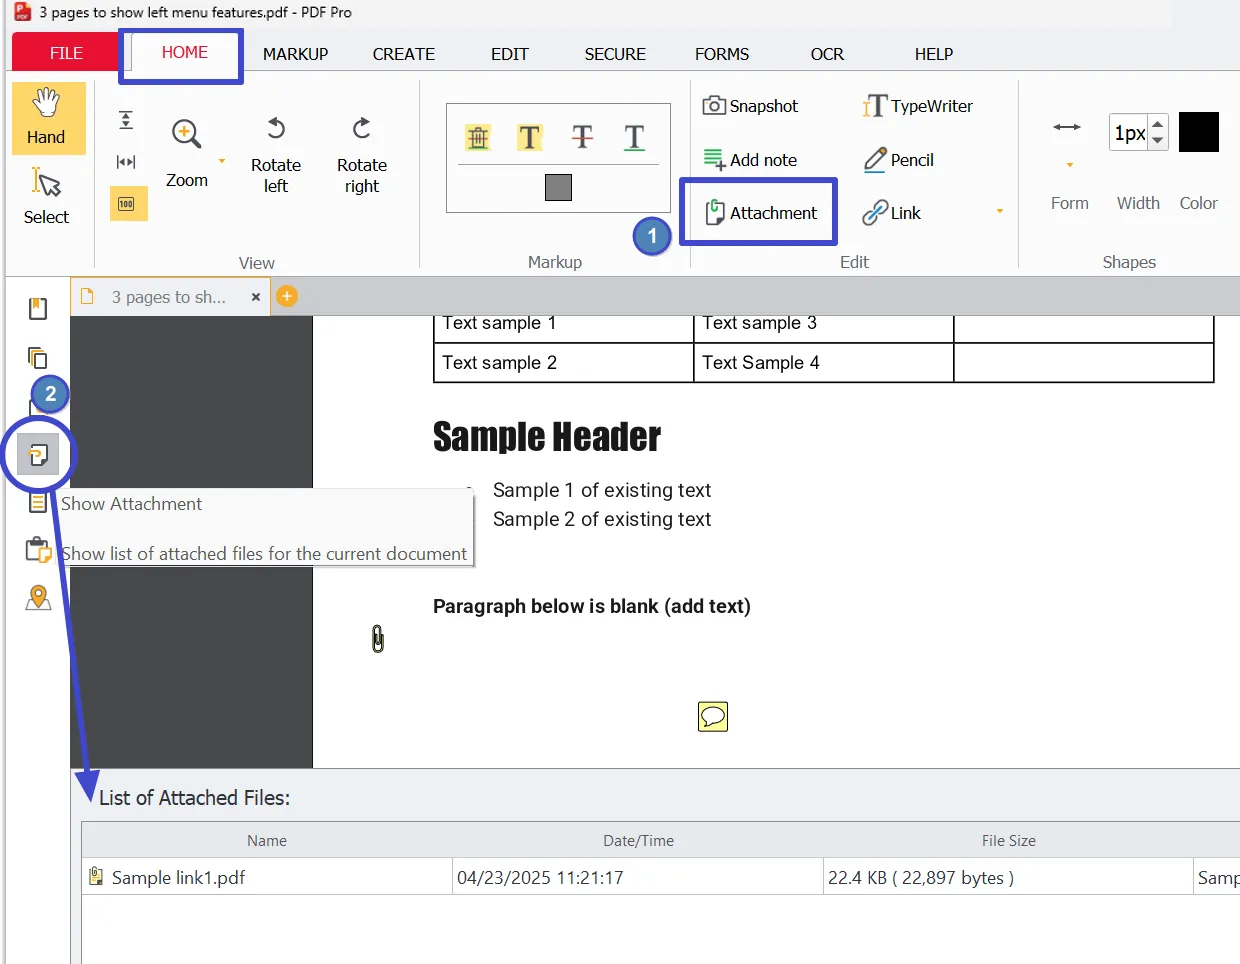
Task: Click the paperclip attachment on the page
Action: 378,638
